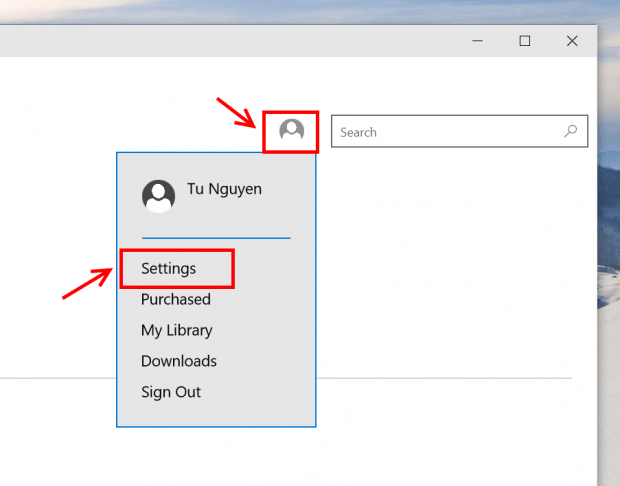
Task: Choose Sign Out in account menu
Action: point(171,392)
